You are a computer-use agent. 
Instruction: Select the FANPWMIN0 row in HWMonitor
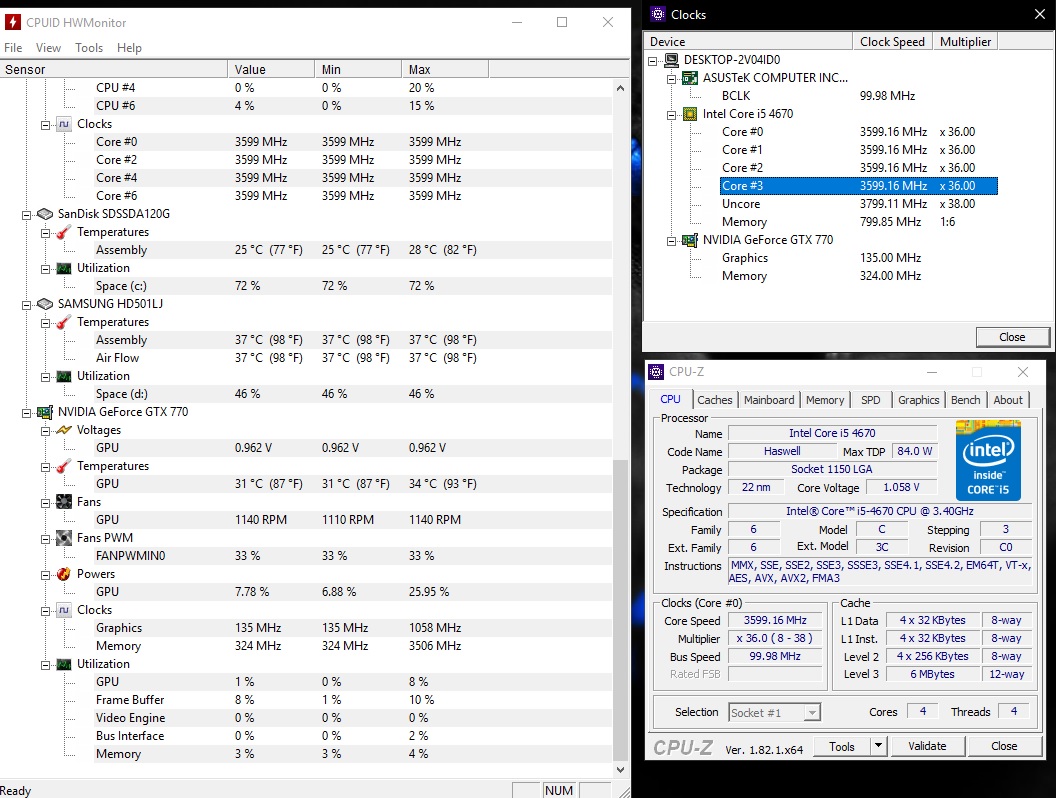[353, 556]
